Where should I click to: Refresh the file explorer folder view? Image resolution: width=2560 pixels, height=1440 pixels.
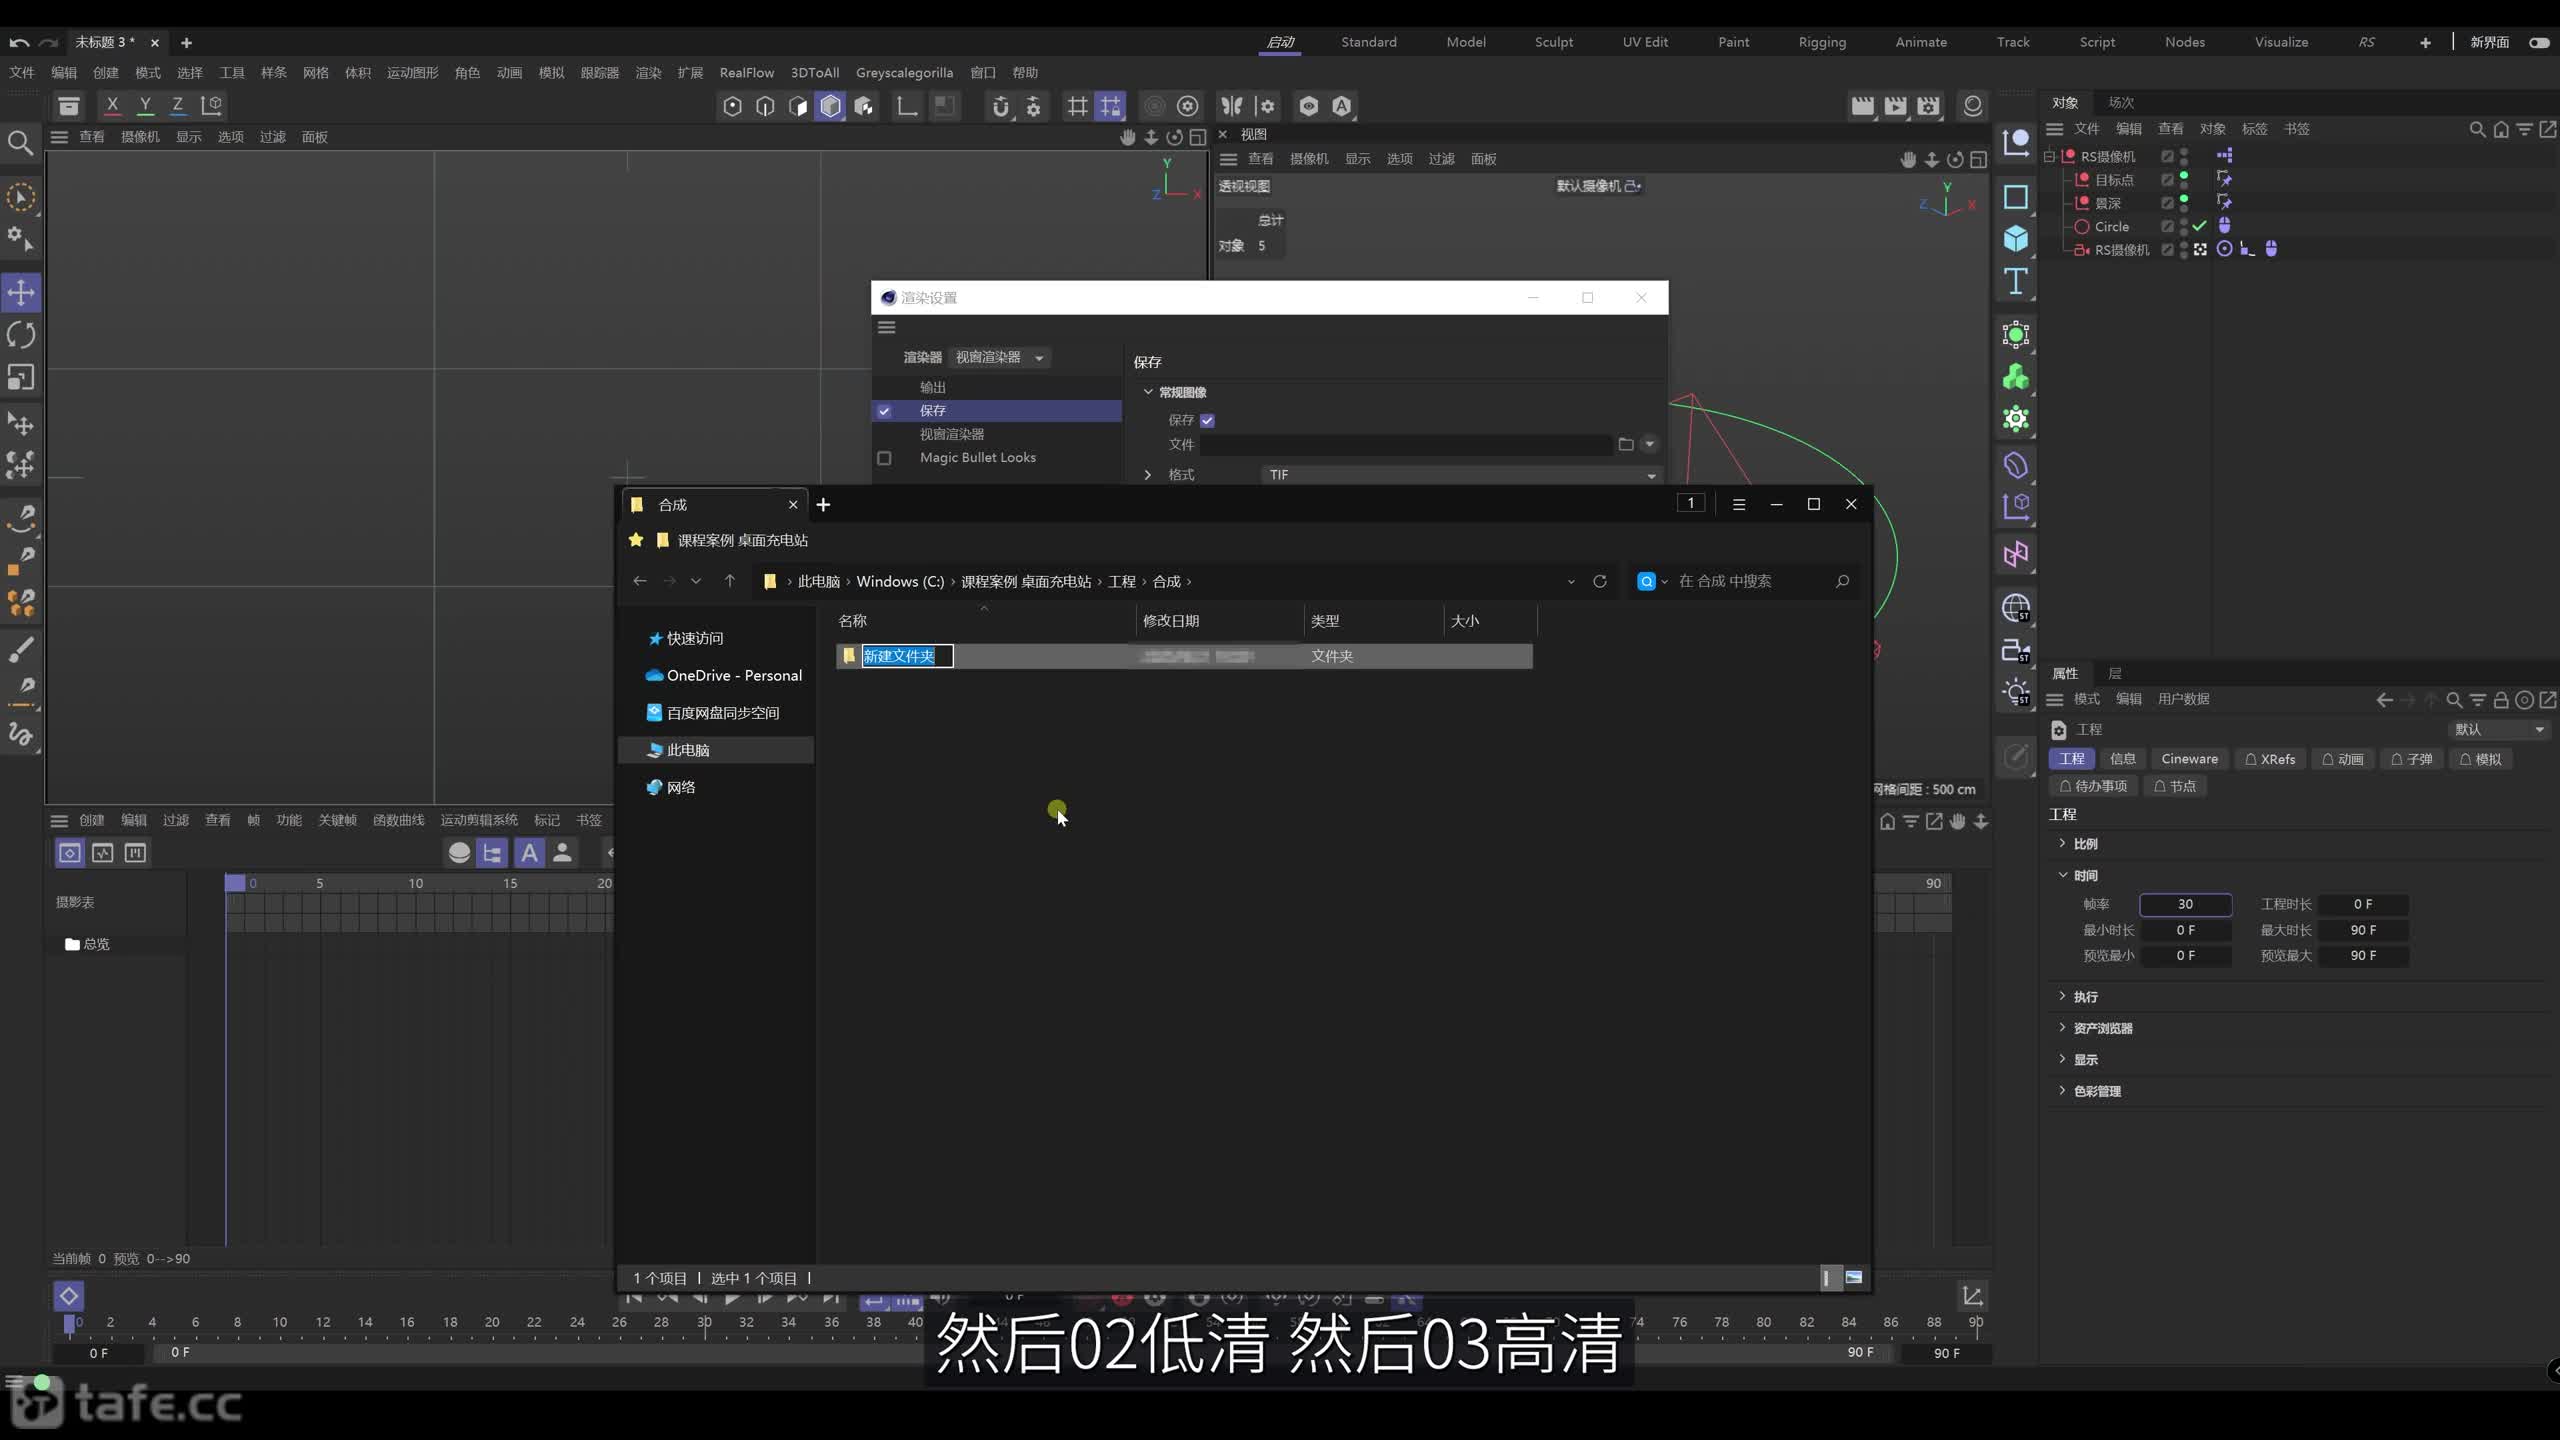coord(1600,581)
